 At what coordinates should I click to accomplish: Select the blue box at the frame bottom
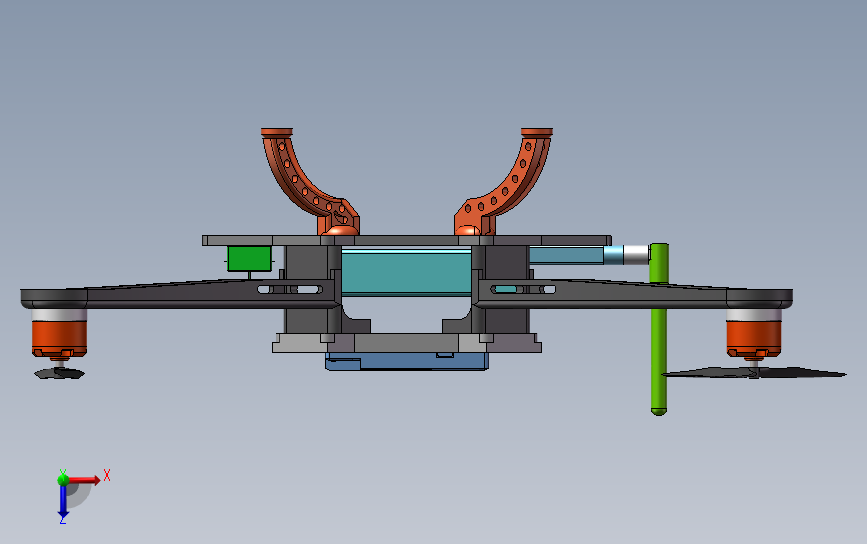click(x=407, y=362)
